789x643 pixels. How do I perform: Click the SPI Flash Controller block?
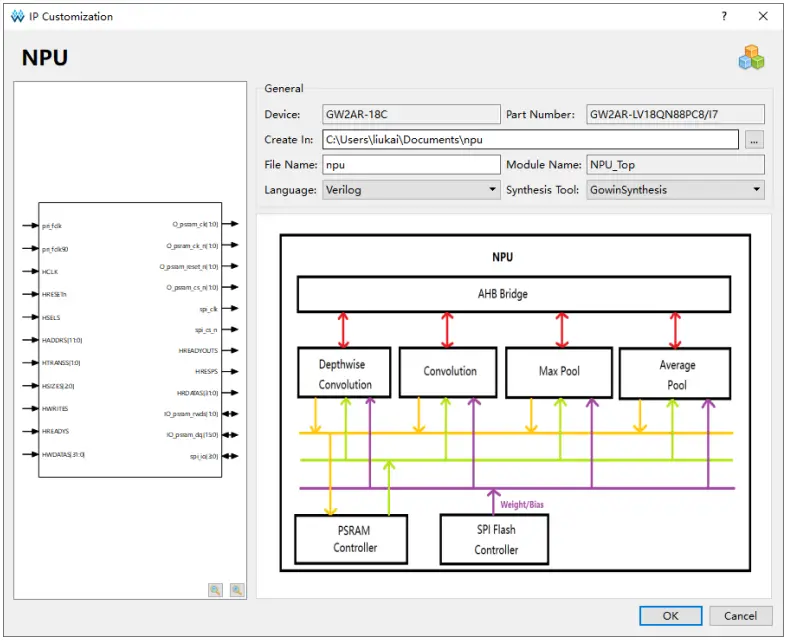pos(495,541)
